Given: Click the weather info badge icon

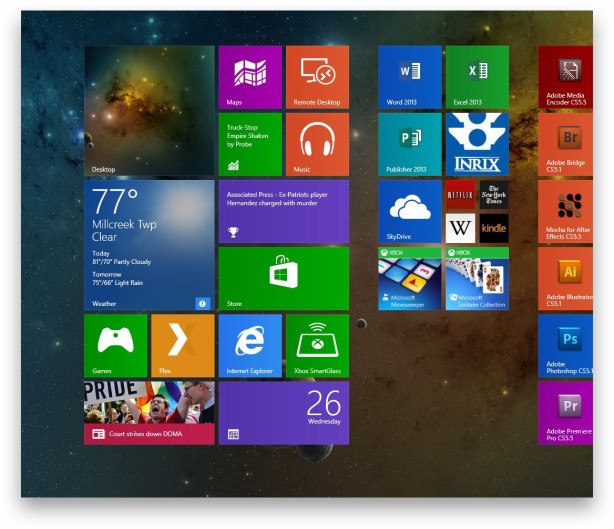Looking at the screenshot, I should [x=202, y=303].
